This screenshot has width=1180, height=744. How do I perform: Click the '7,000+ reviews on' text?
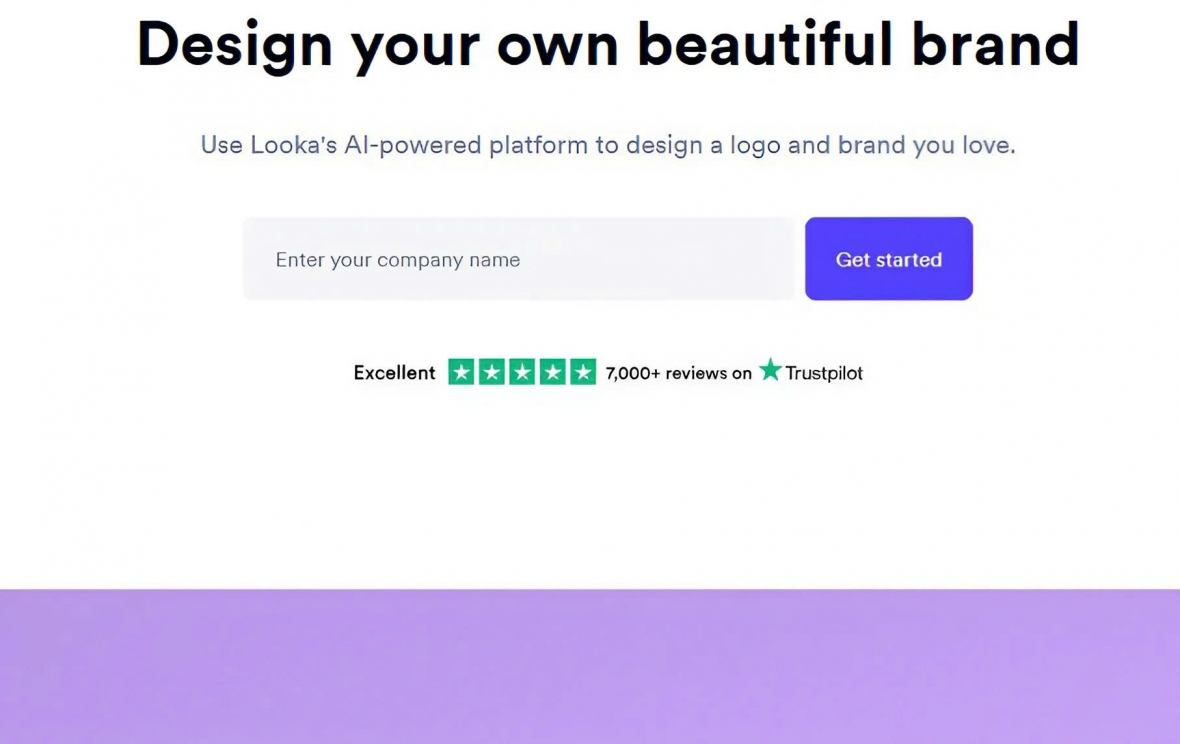coord(679,373)
